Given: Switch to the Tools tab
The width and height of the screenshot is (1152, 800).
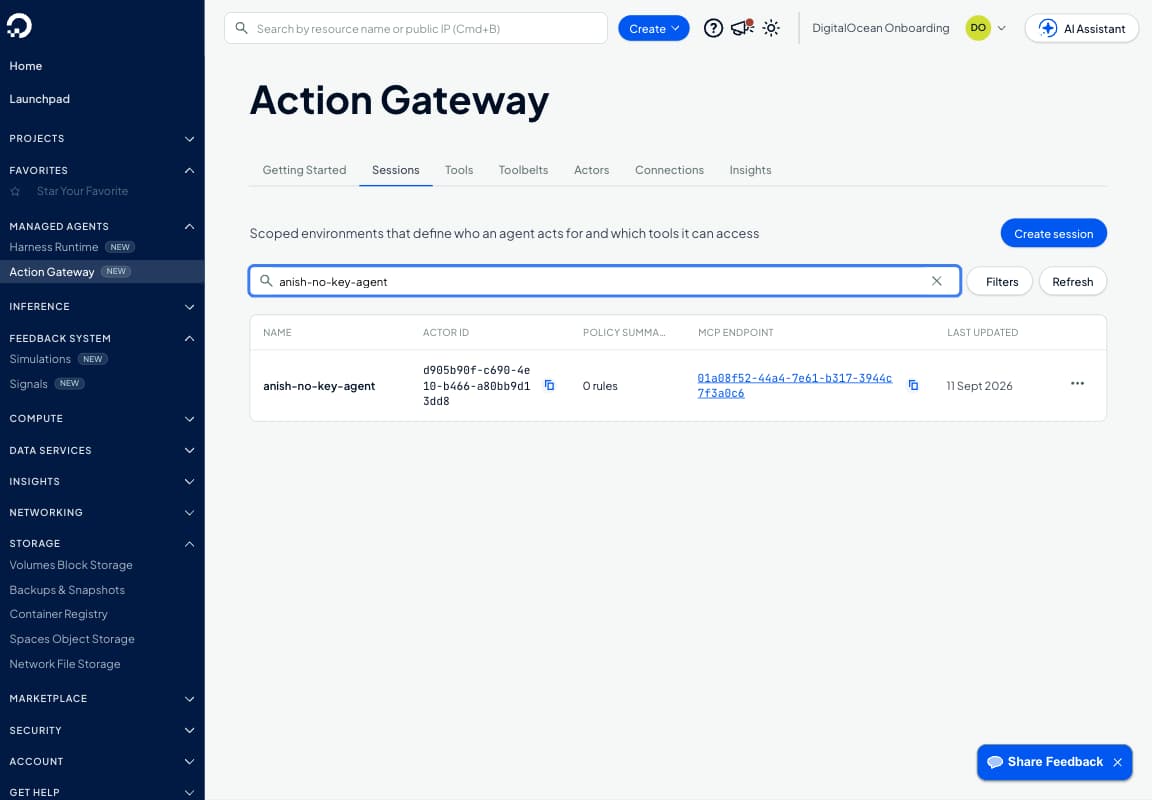Looking at the screenshot, I should (458, 170).
